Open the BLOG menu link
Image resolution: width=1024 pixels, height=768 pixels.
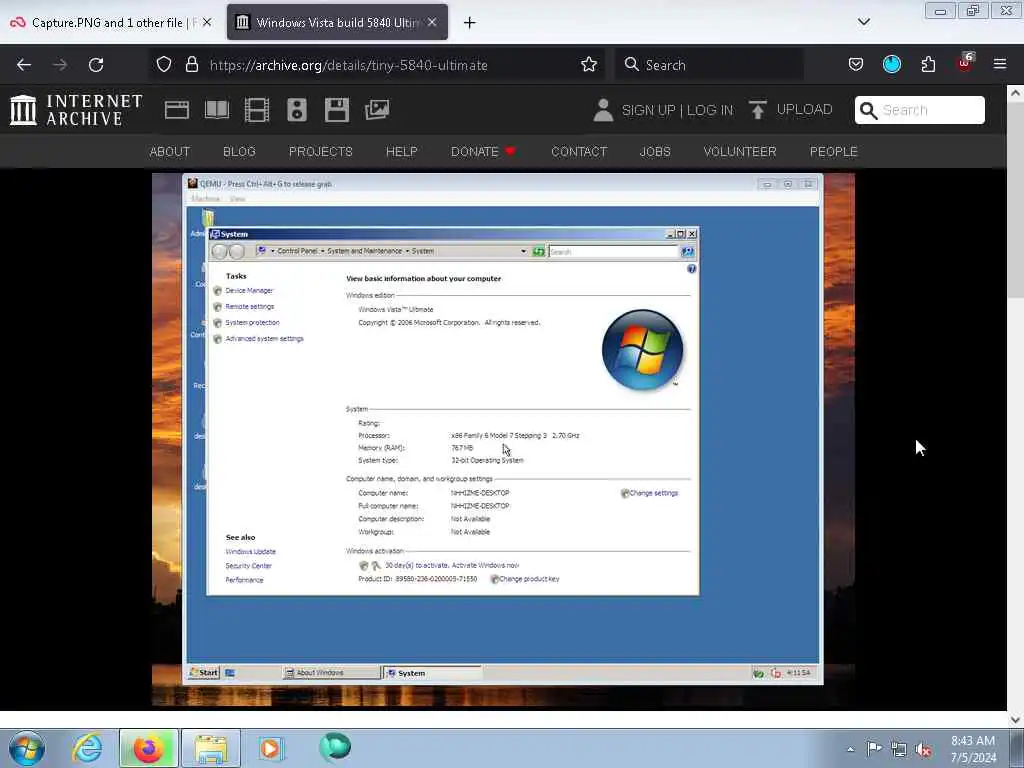click(x=239, y=152)
